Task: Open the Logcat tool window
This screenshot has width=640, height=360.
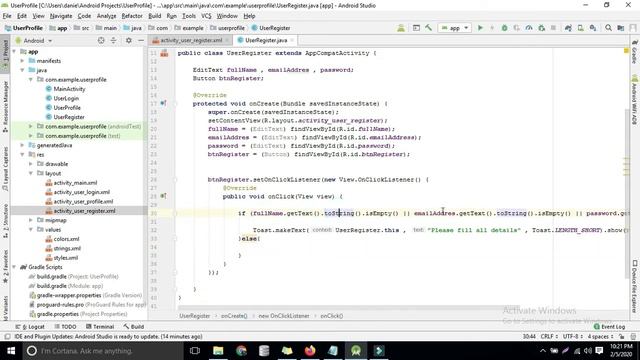Action: [x=30, y=327]
